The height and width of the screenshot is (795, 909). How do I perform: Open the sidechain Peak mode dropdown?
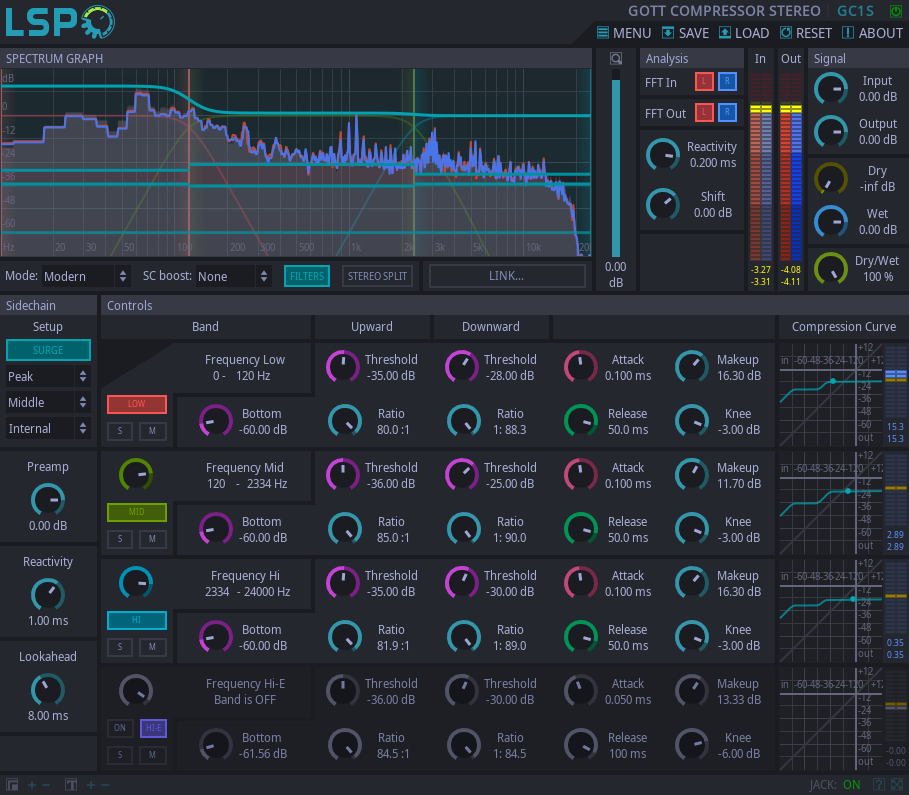click(48, 376)
